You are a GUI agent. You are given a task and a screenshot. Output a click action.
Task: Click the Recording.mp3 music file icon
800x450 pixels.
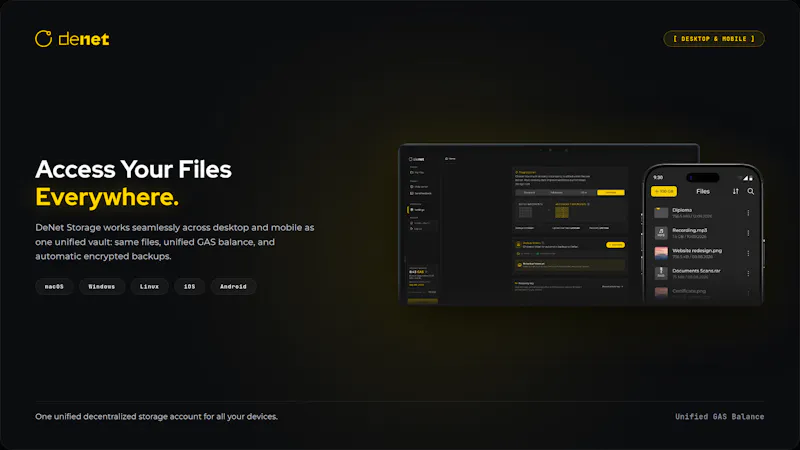(x=661, y=233)
